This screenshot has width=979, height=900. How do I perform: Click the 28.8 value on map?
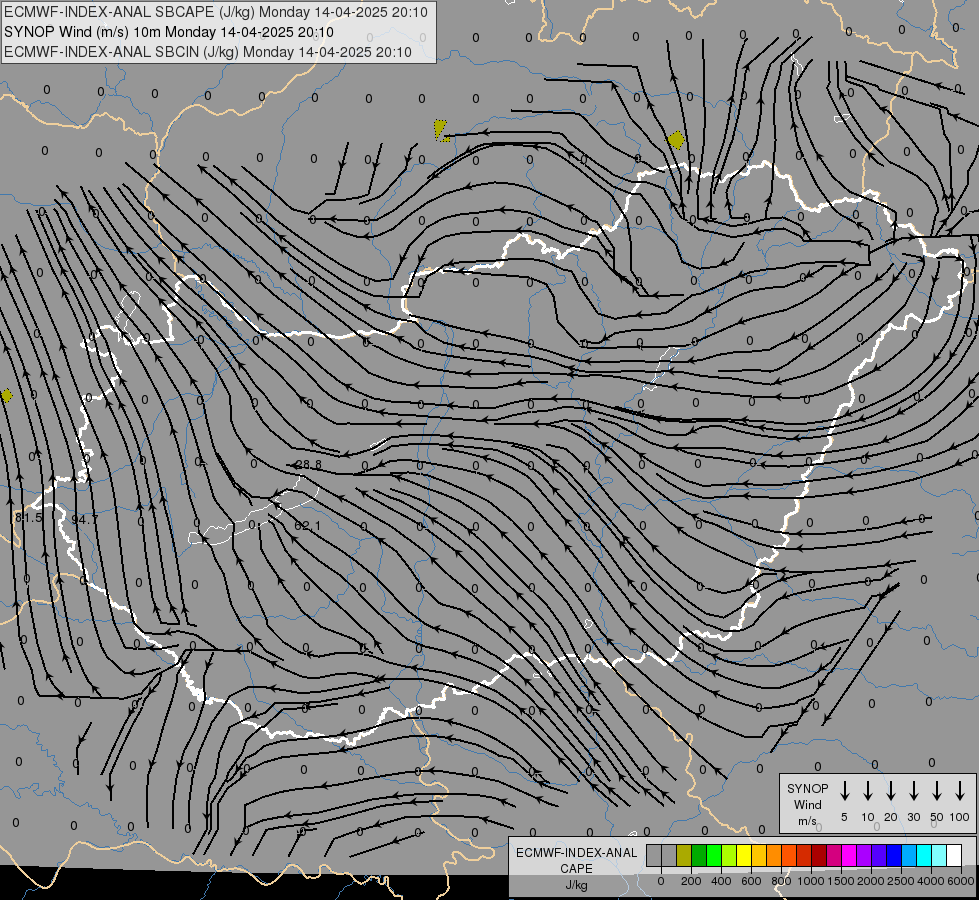(x=308, y=465)
